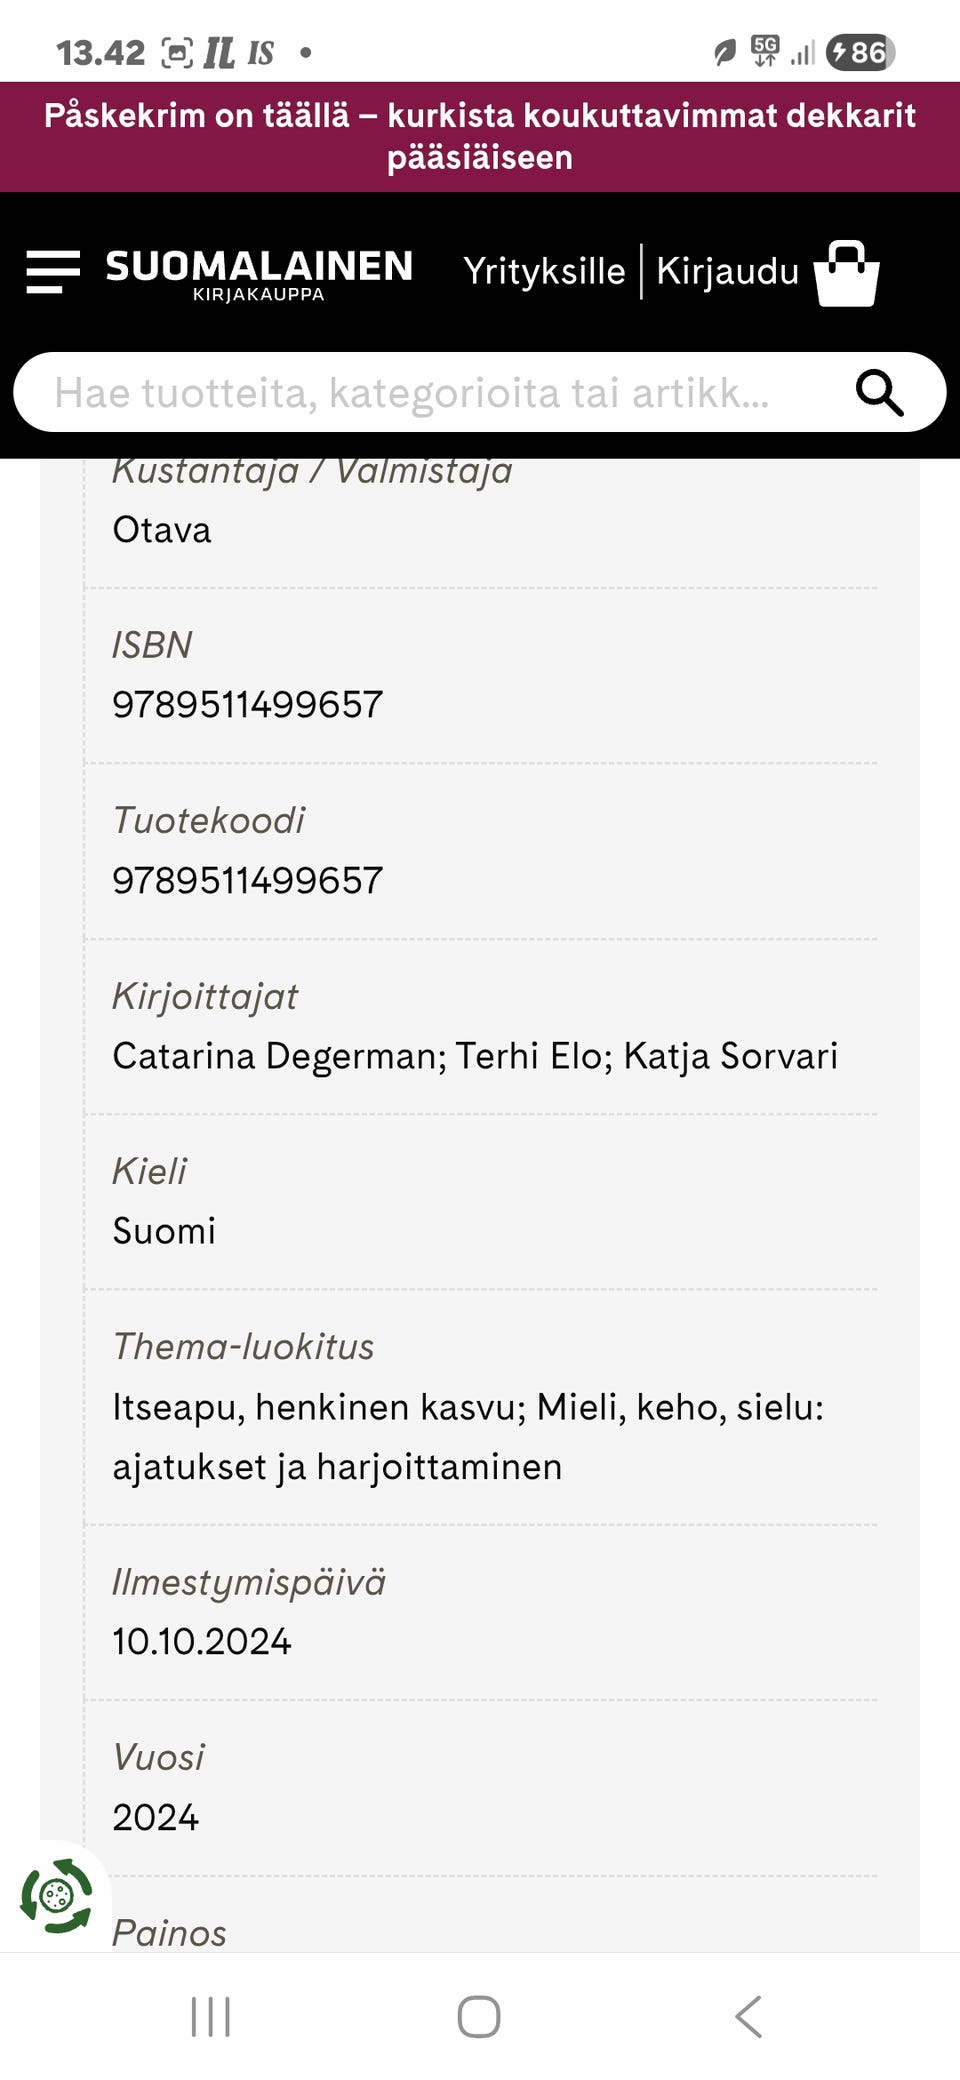Open the recent apps button
This screenshot has height=2080, width=960.
[211, 2016]
